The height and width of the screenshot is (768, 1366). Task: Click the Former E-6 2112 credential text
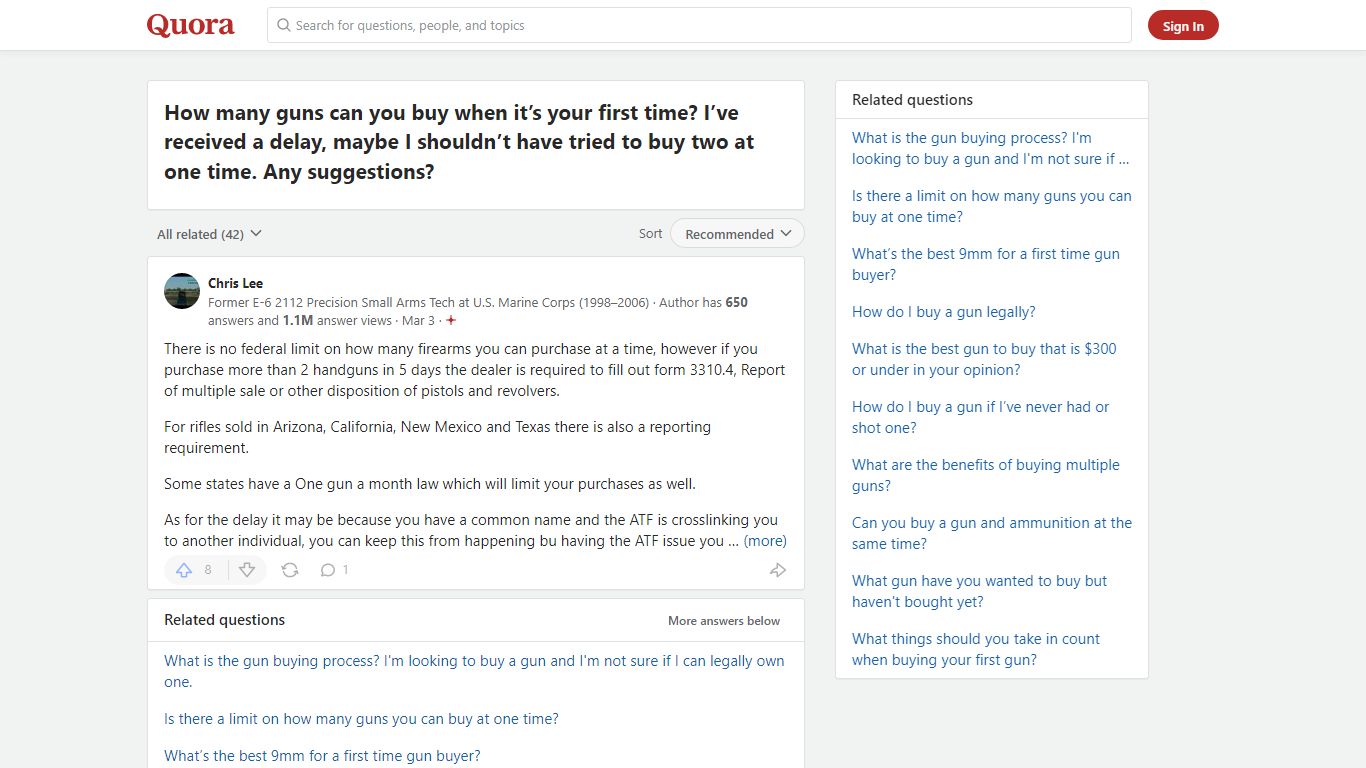point(428,302)
